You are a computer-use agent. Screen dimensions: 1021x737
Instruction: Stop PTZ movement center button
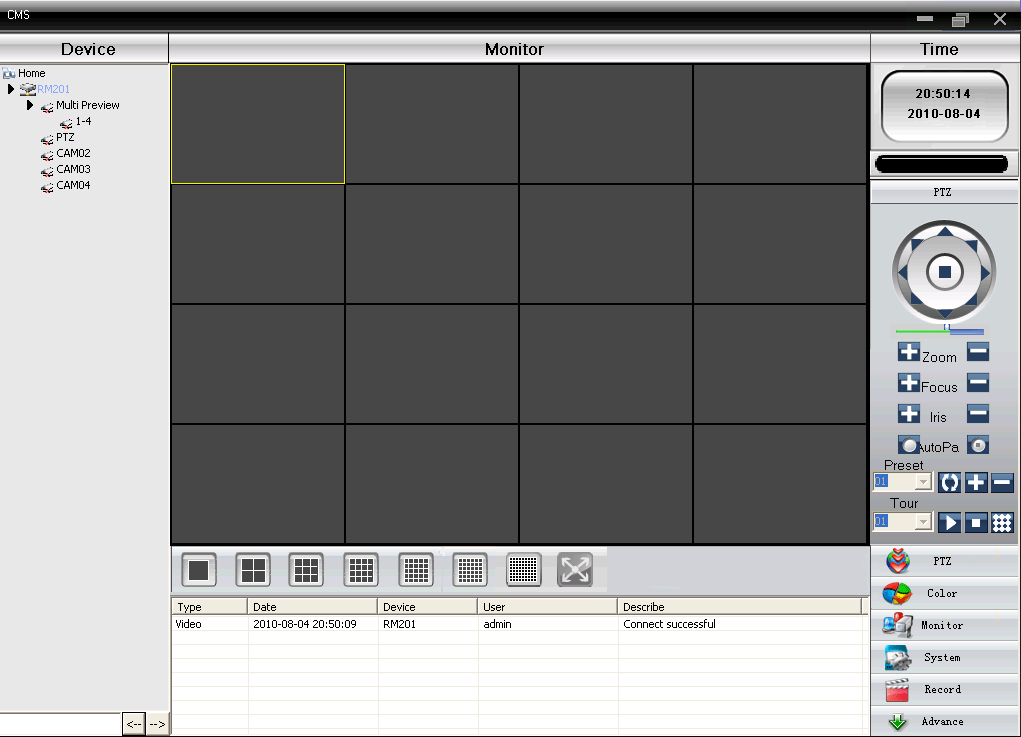(944, 272)
